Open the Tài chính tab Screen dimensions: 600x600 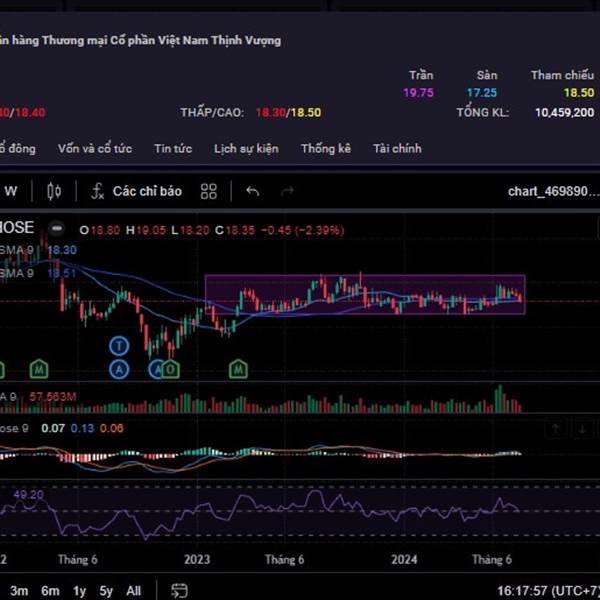pyautogui.click(x=397, y=148)
